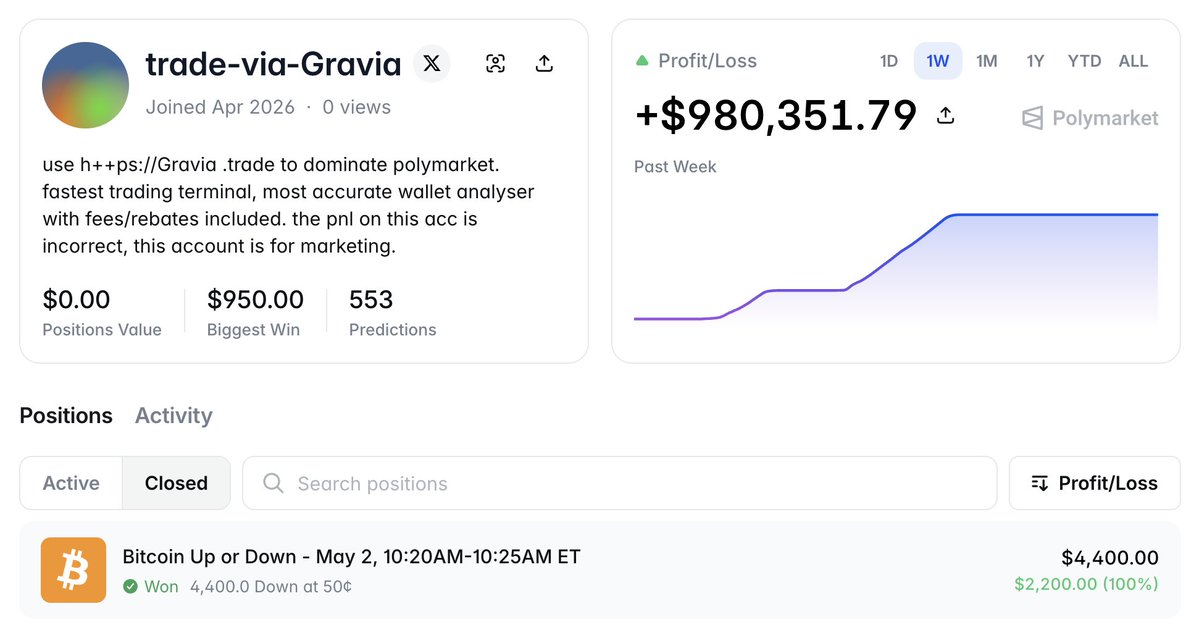
Task: Select the 1Y time range
Action: (x=1035, y=61)
